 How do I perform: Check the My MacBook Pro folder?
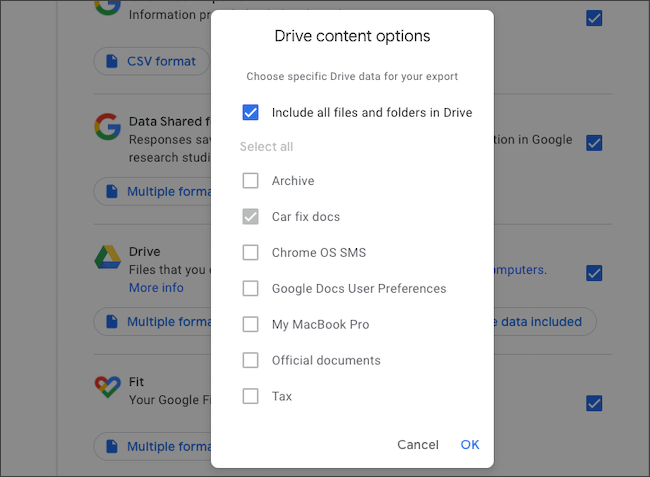click(x=251, y=325)
